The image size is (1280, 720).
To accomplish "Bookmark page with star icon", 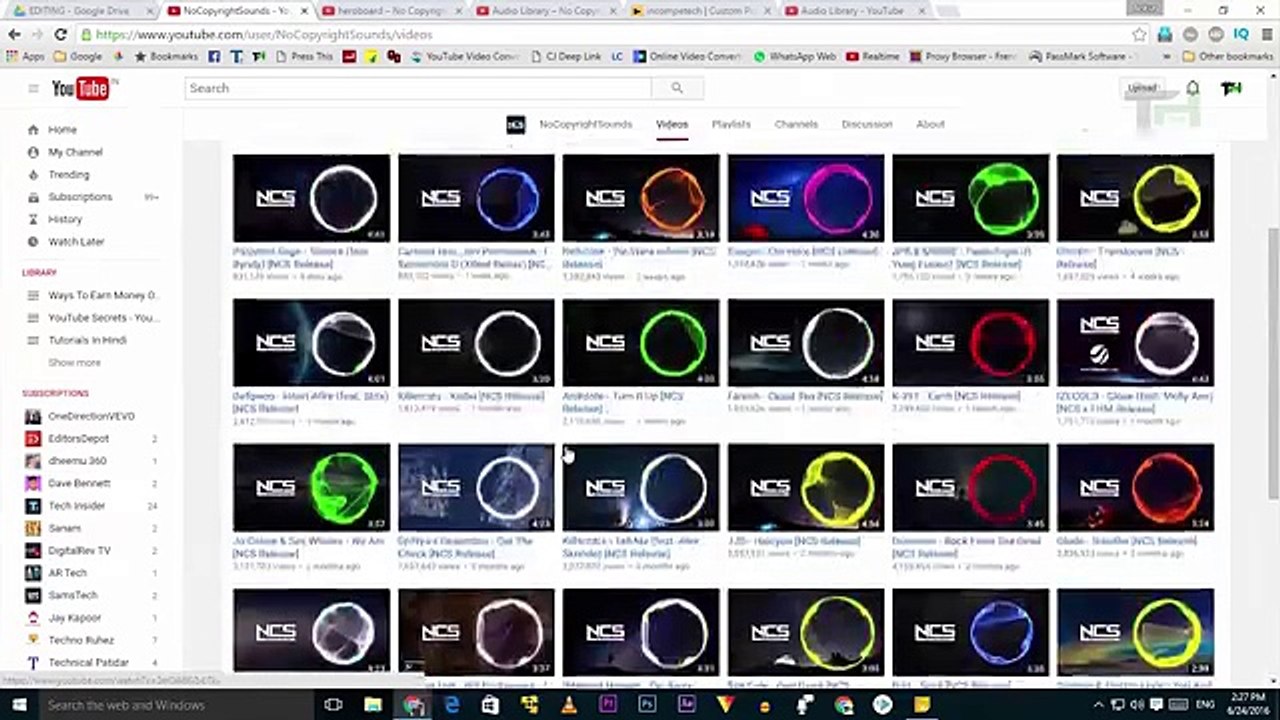I will point(1139,34).
